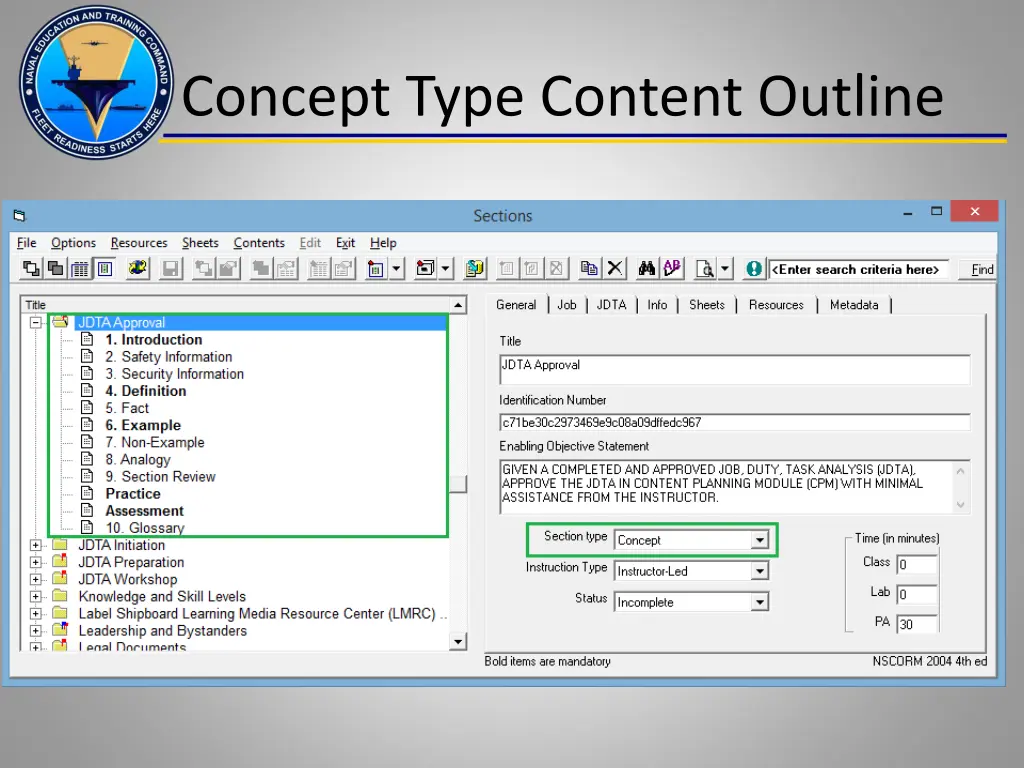This screenshot has width=1024, height=768.
Task: Expand the Legal Documents folder
Action: 36,646
